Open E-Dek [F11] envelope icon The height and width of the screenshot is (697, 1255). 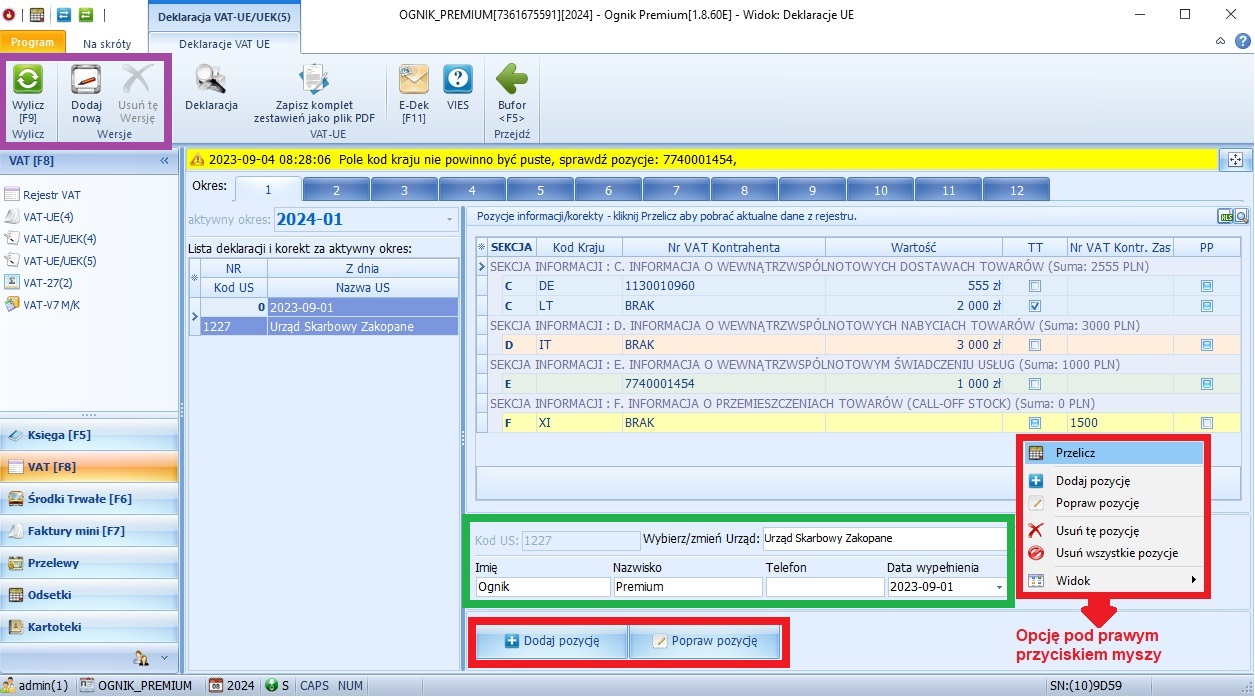pos(414,80)
